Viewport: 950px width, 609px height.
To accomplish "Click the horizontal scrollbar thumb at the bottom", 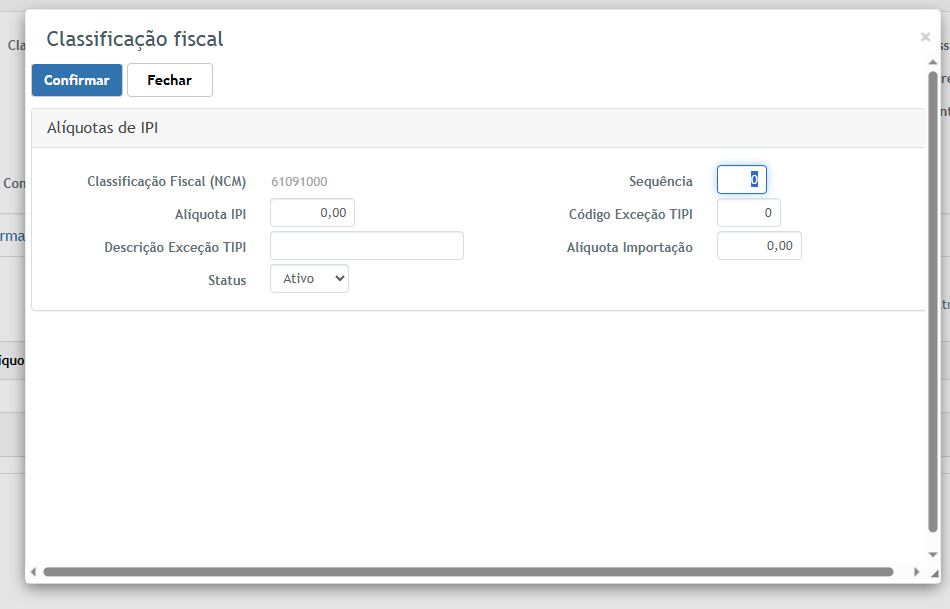I will [x=468, y=572].
